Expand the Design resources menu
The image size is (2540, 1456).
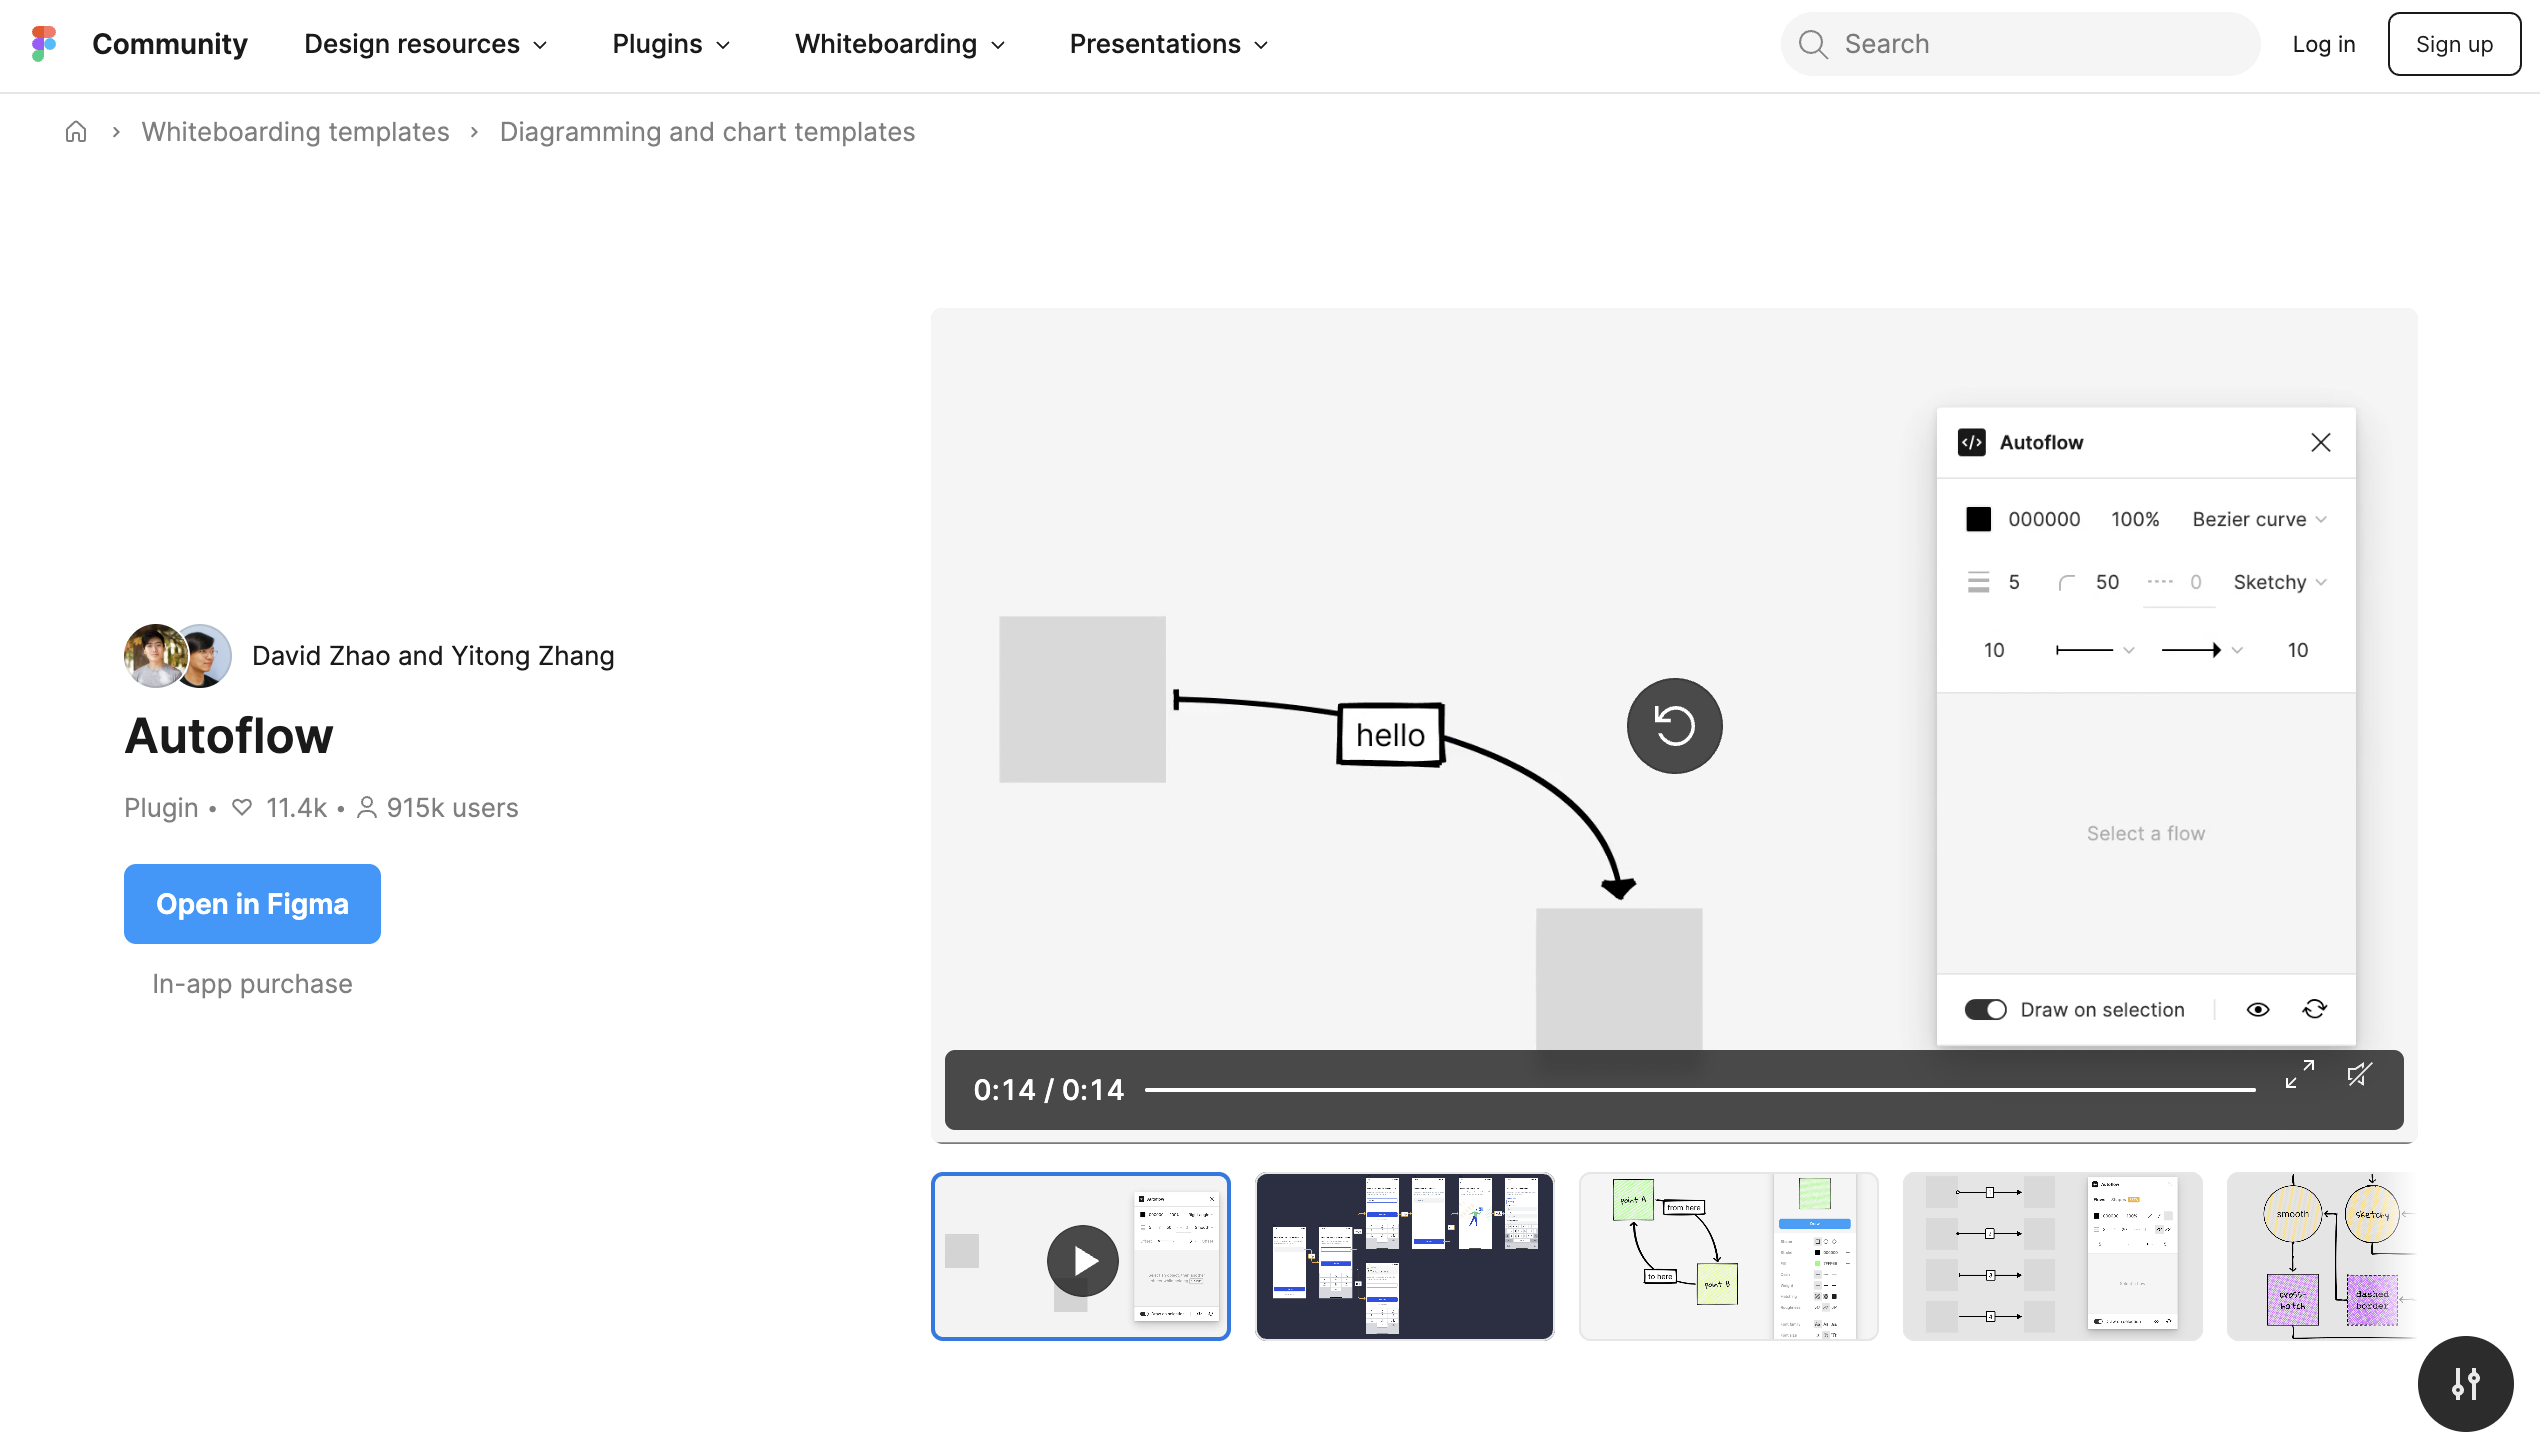click(x=425, y=44)
